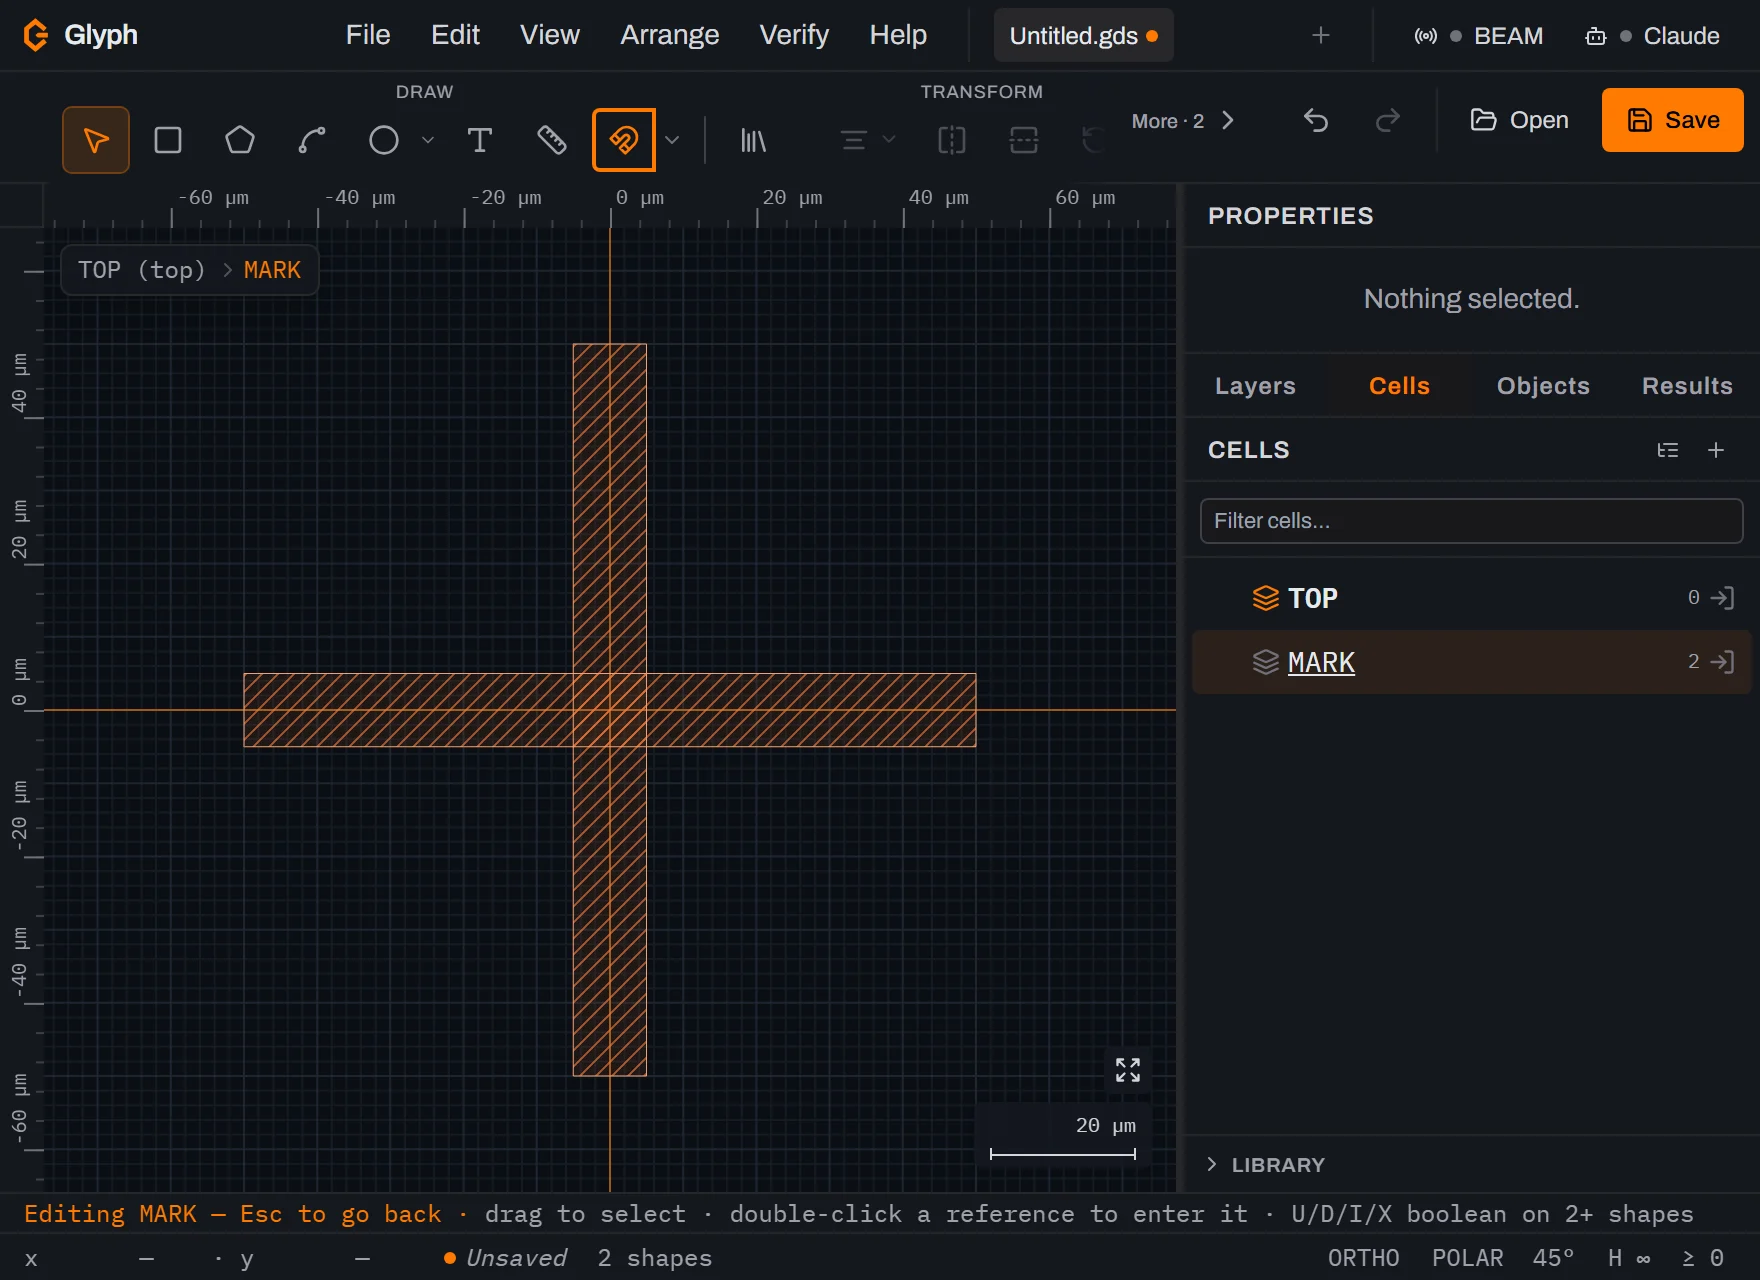Open the snap options dropdown arrow
This screenshot has width=1760, height=1280.
(x=672, y=140)
